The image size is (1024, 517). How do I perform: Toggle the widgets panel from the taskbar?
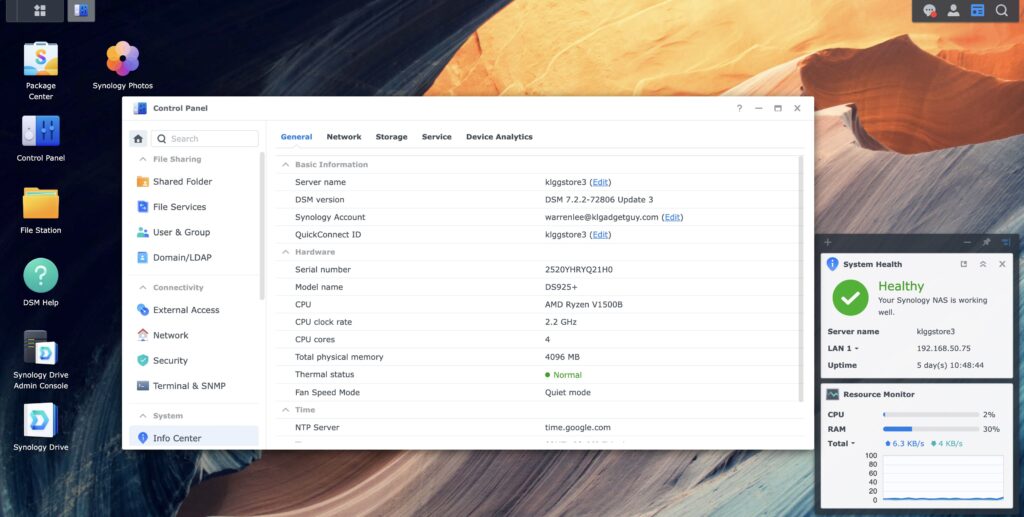coord(977,11)
